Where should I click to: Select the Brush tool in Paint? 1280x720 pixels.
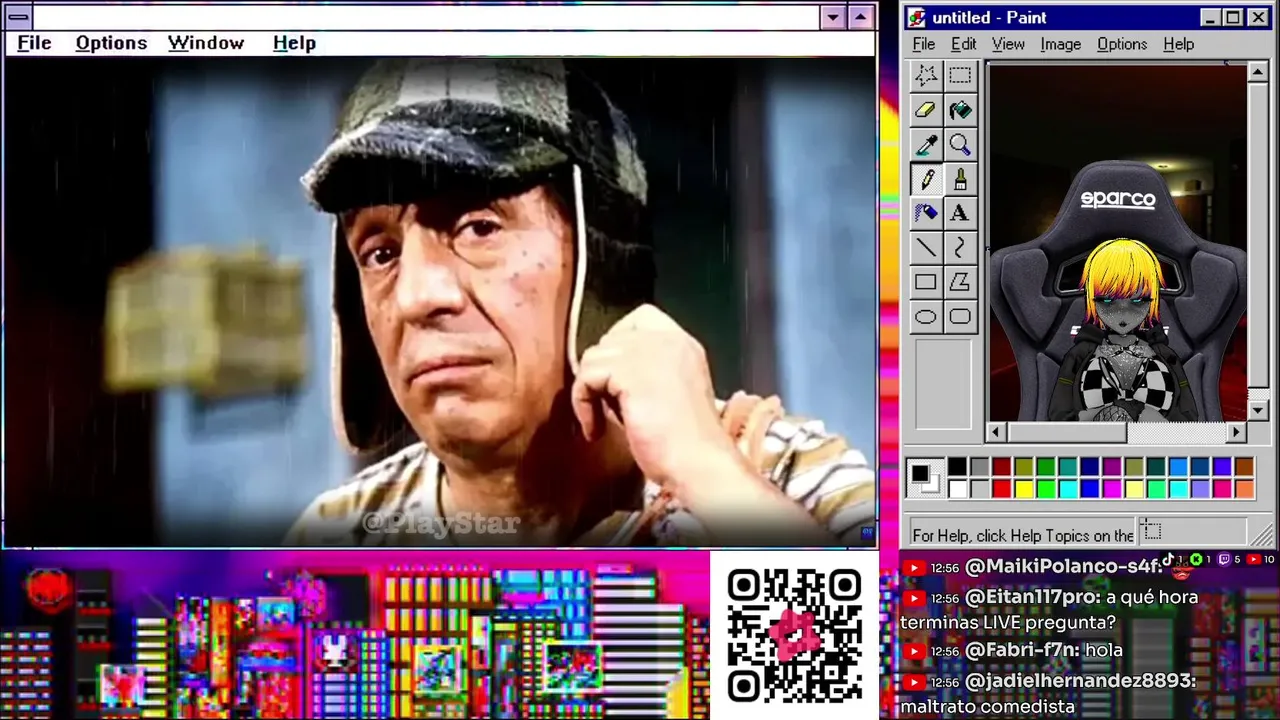click(x=960, y=179)
